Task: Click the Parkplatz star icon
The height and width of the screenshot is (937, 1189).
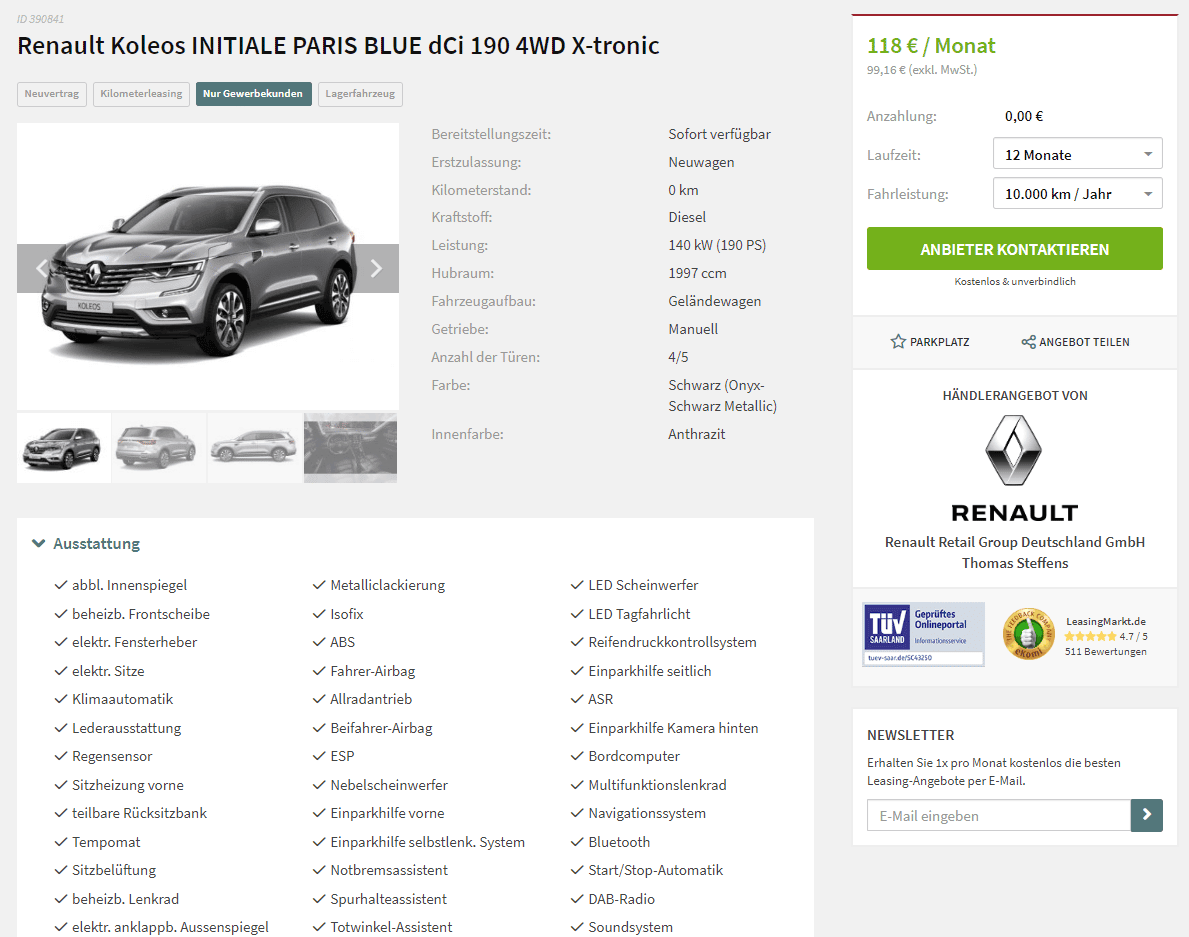Action: (898, 342)
